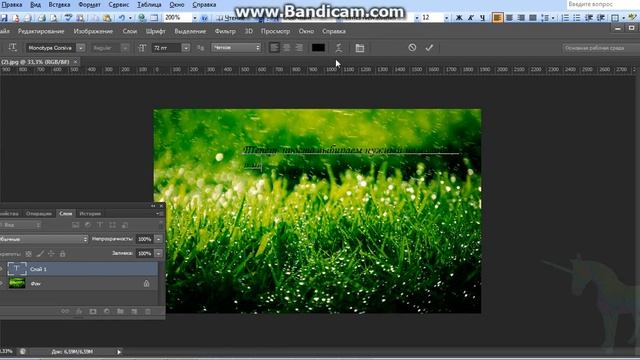Viewport: 640px width, 360px height.
Task: Close the document tab
Action: click(76, 62)
